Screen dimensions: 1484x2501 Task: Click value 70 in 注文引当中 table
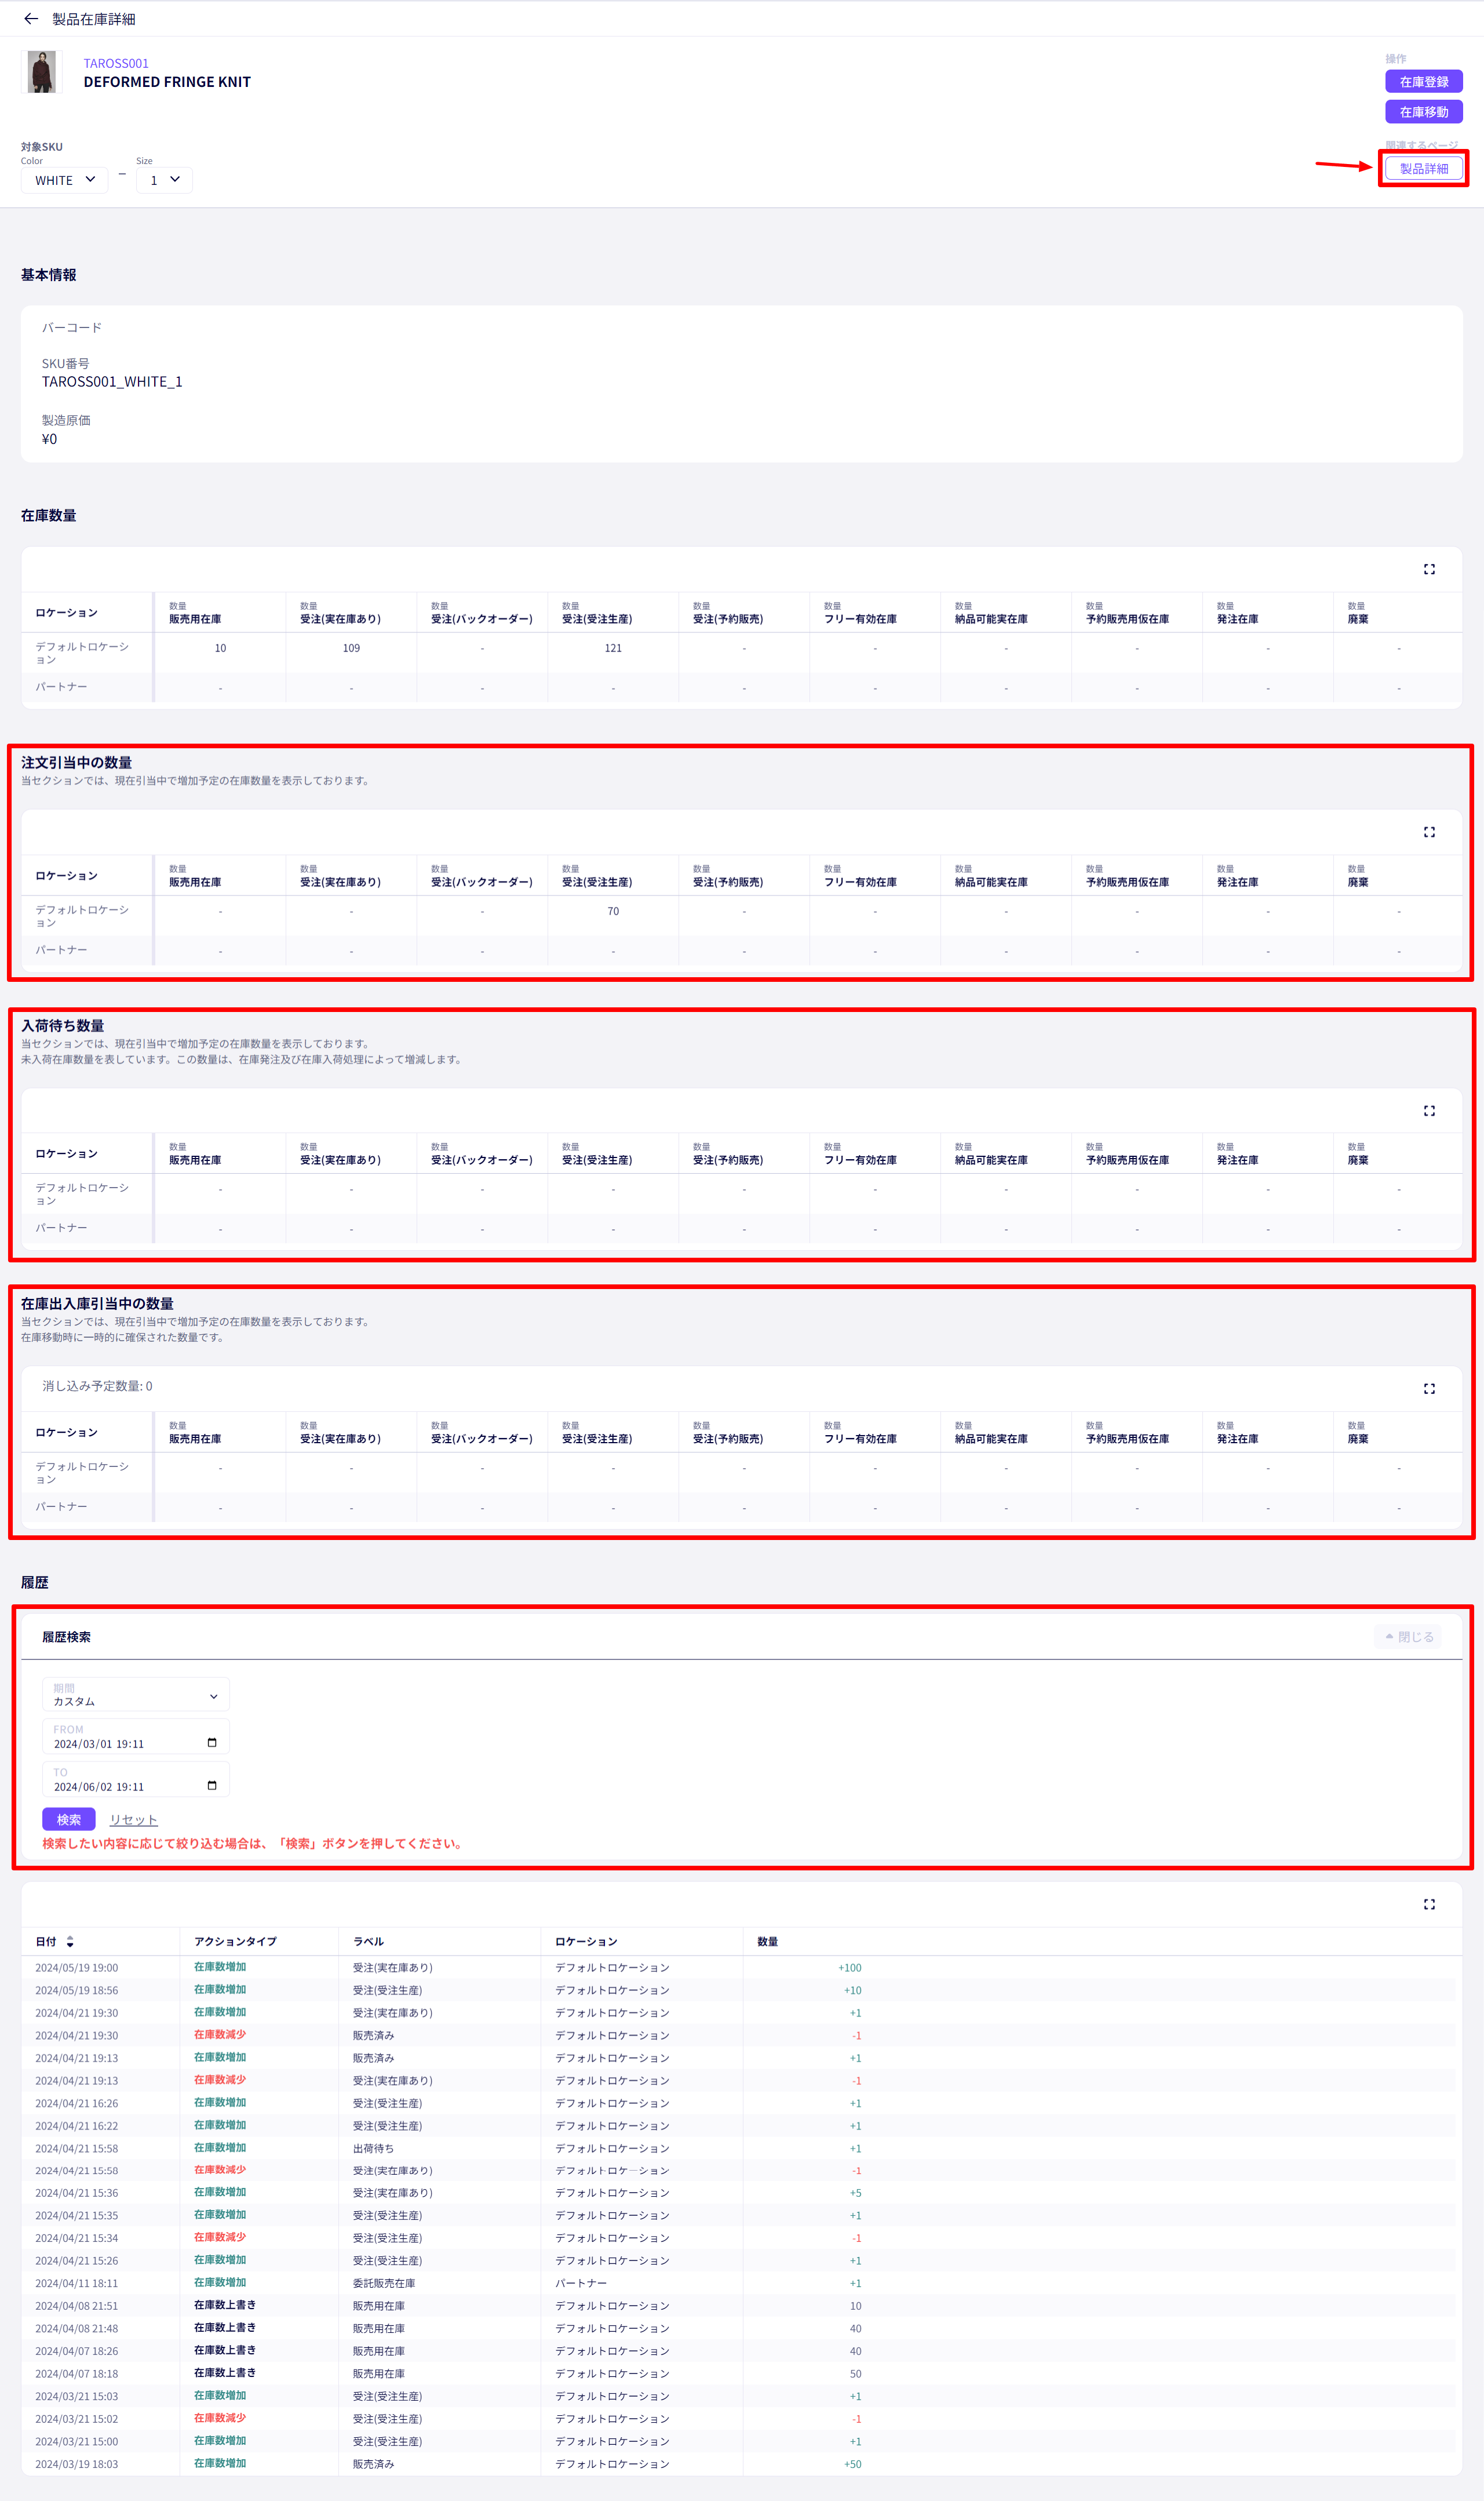click(x=613, y=911)
